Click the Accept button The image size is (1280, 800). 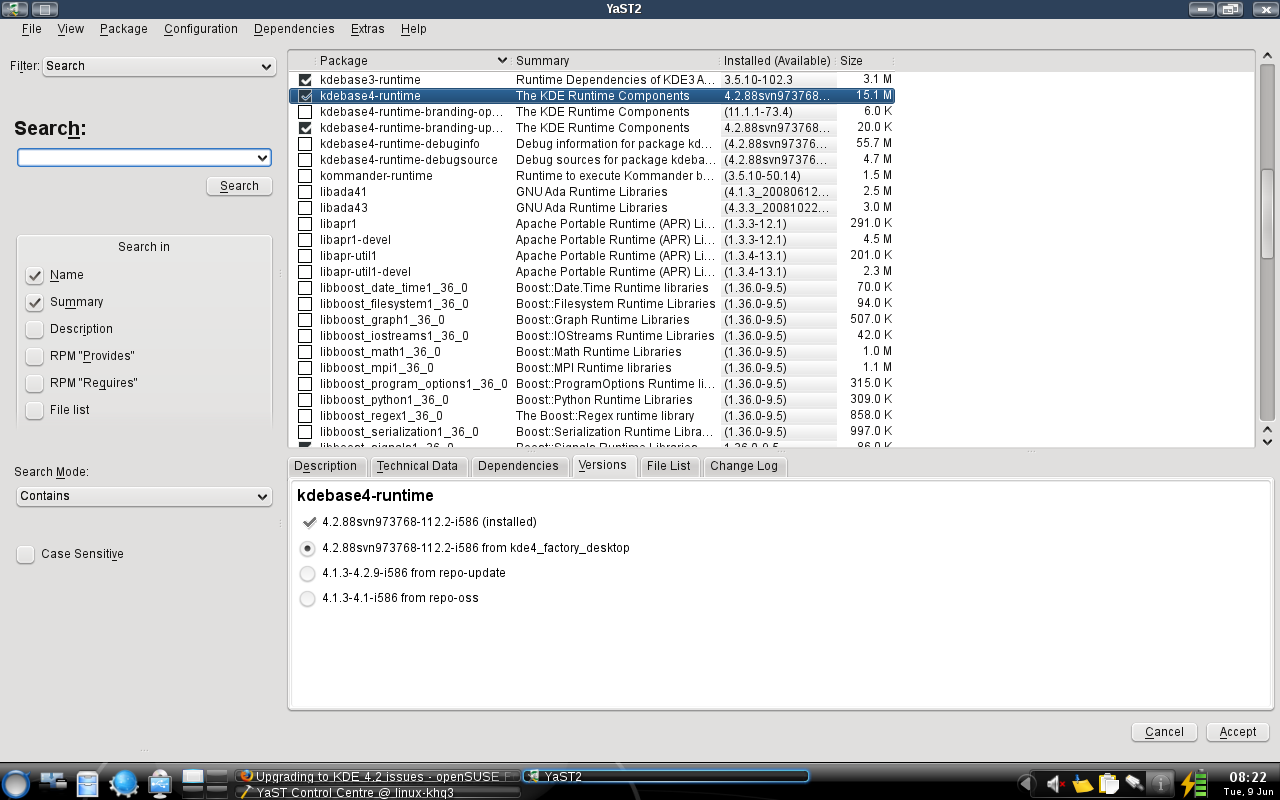click(x=1238, y=732)
